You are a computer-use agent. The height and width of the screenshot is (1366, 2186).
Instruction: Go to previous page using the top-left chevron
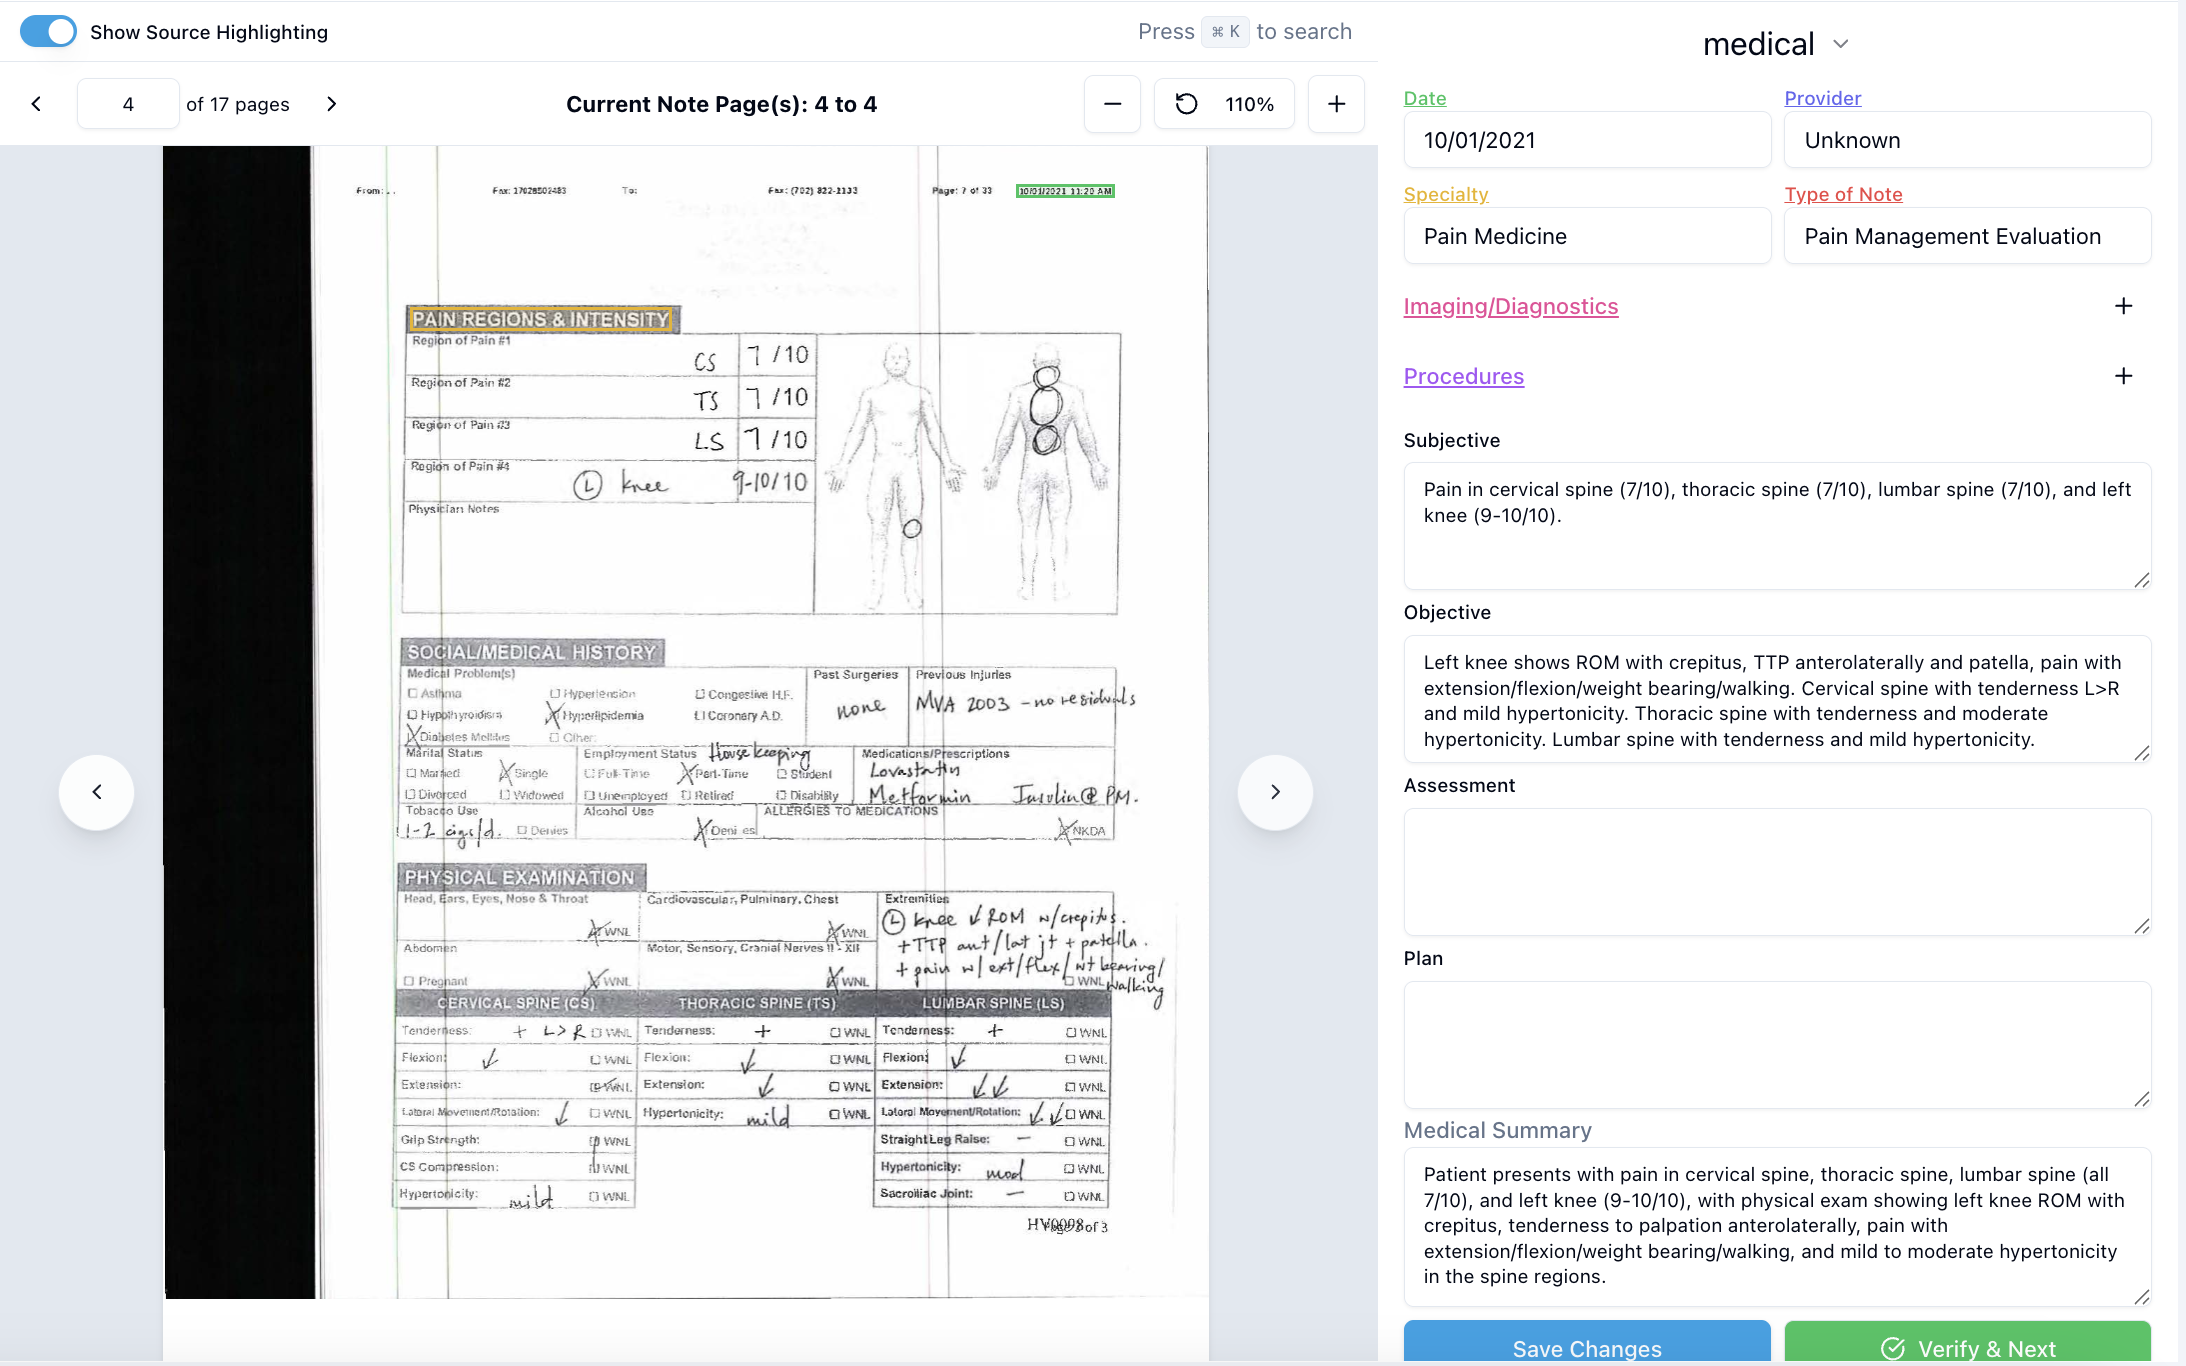(x=37, y=104)
